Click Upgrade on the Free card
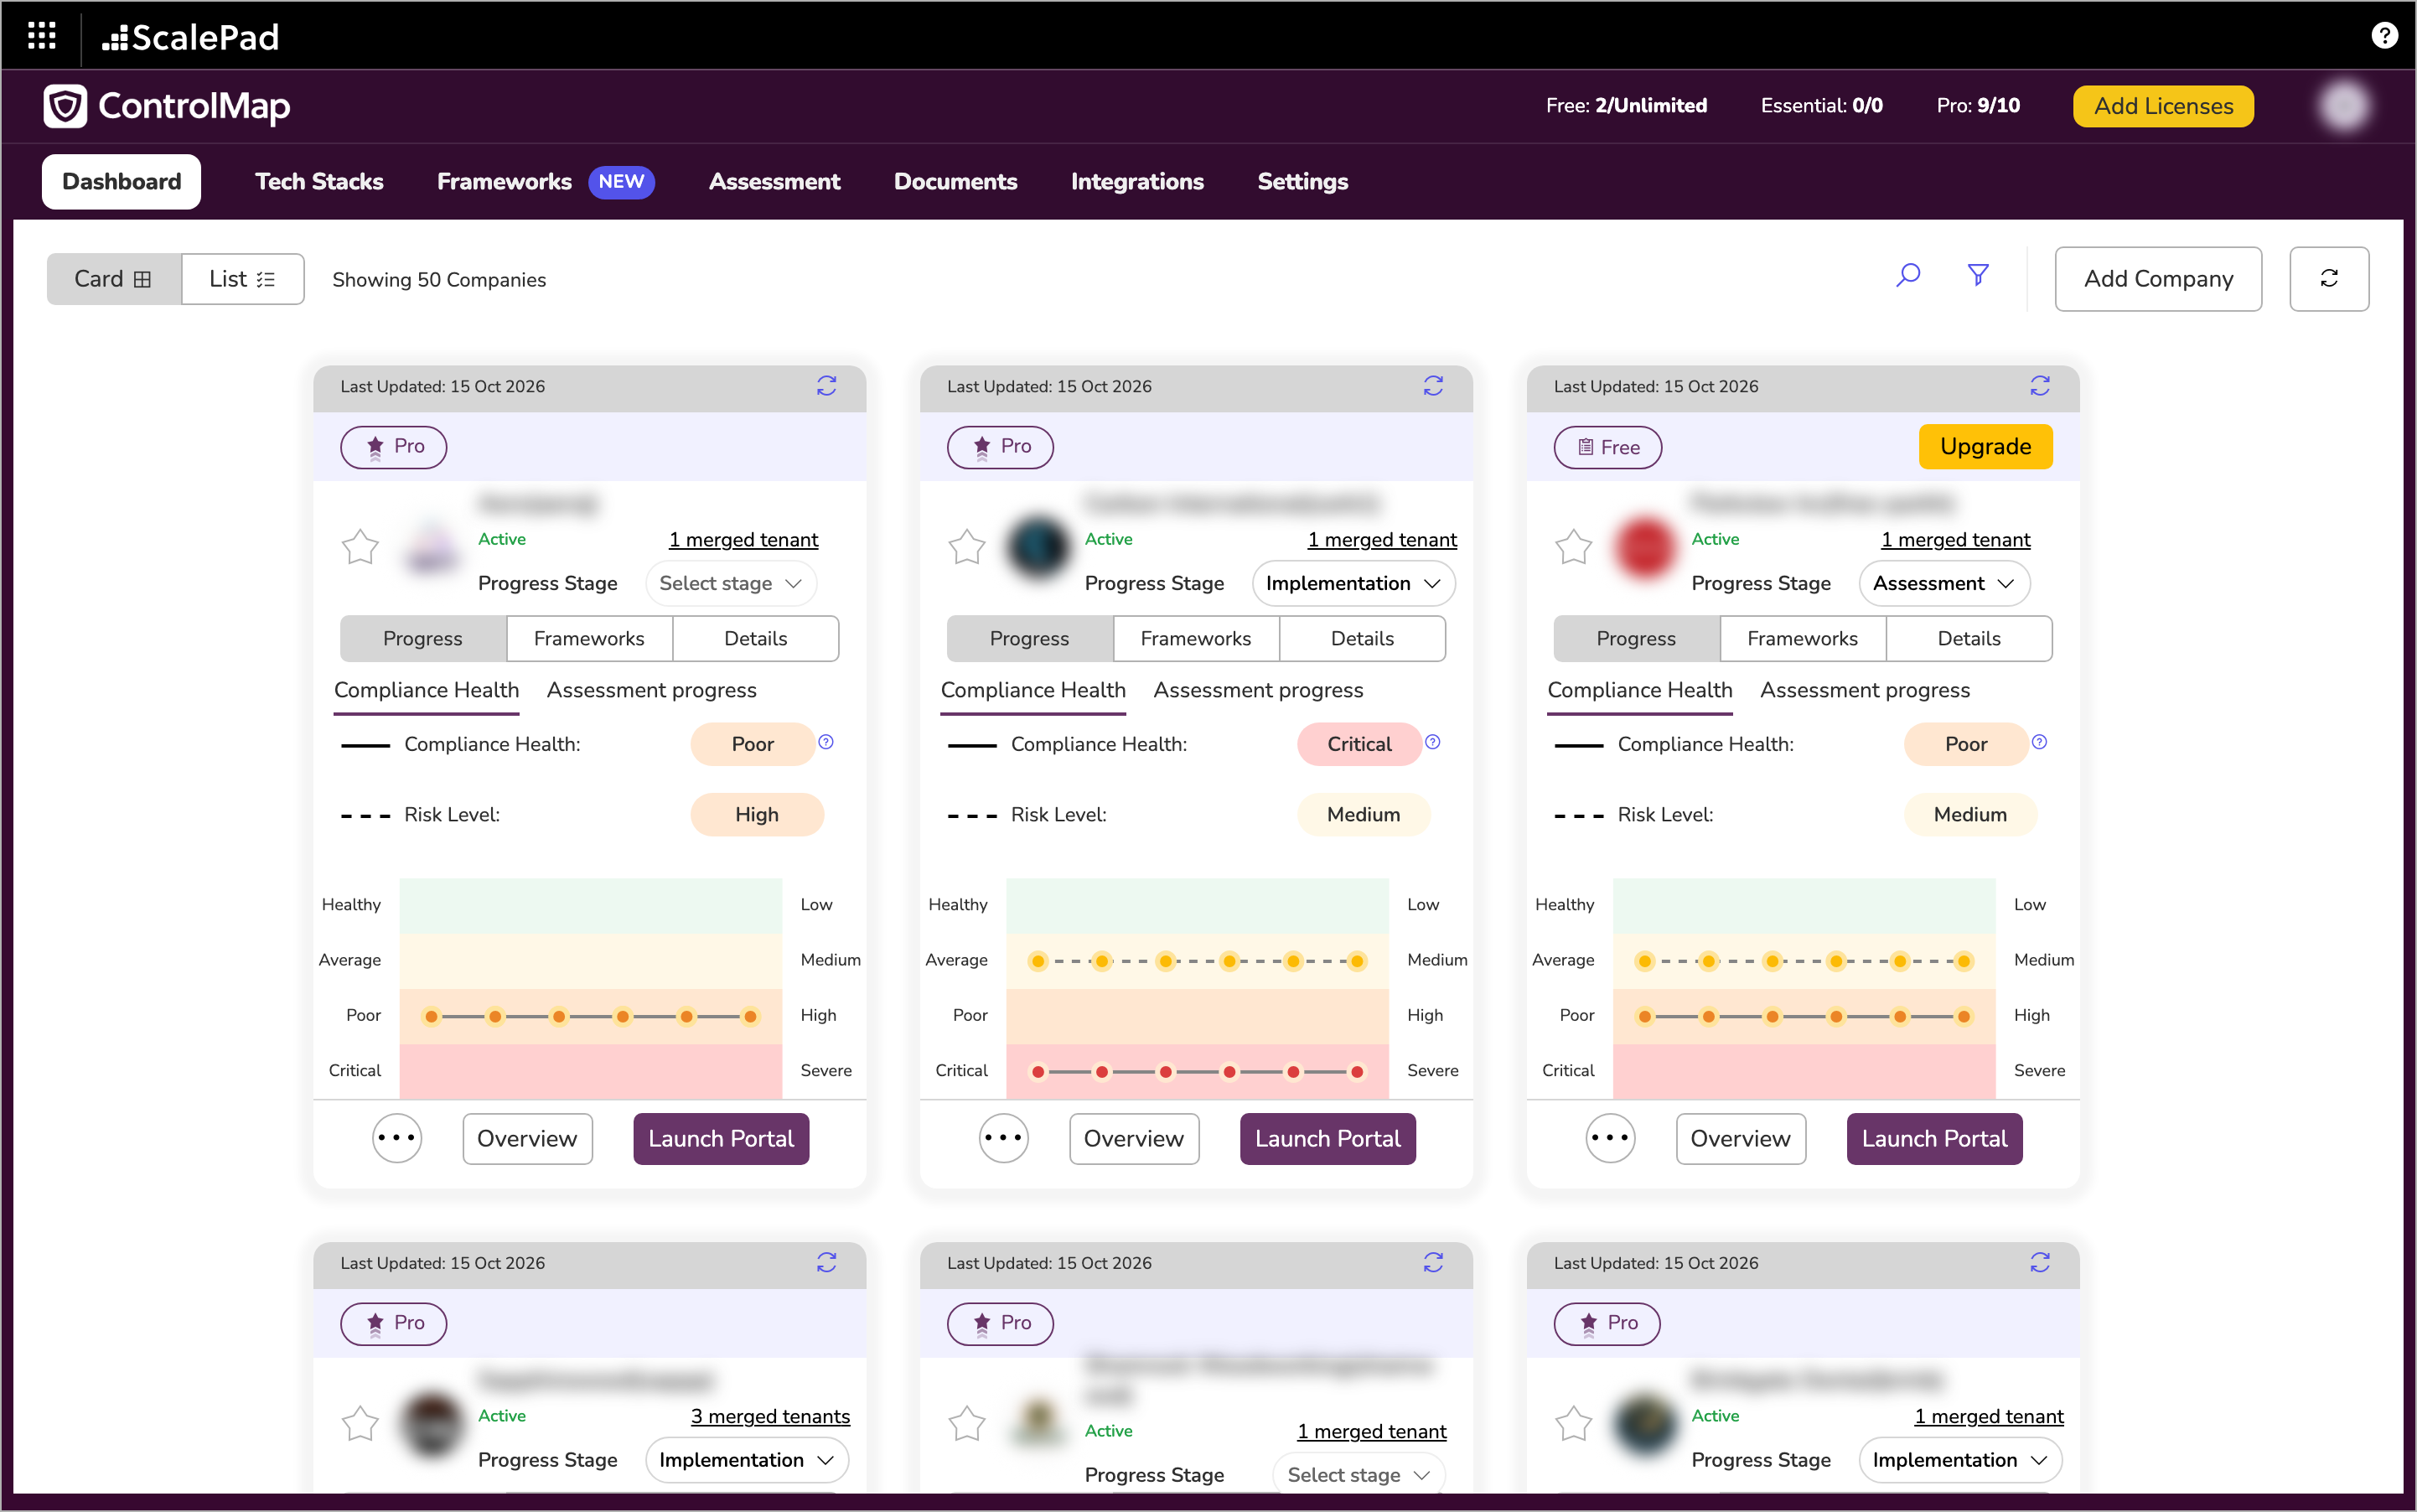Screen dimensions: 2417x1512 1985,446
